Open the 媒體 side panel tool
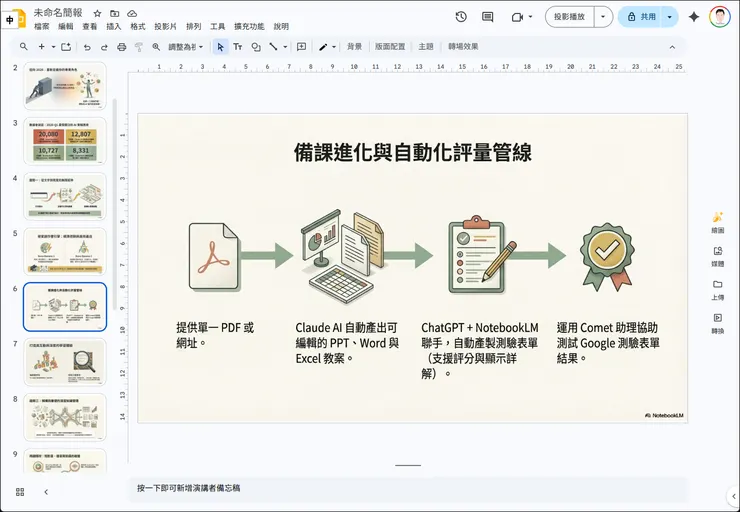The image size is (740, 512). [x=718, y=256]
